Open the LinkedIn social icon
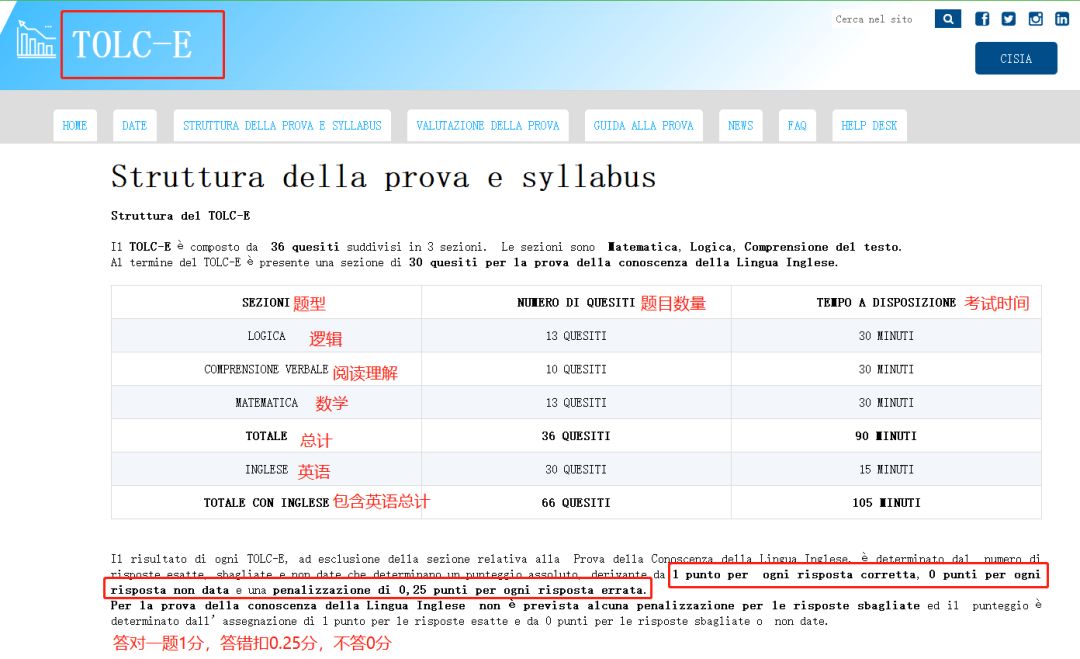 [1062, 19]
